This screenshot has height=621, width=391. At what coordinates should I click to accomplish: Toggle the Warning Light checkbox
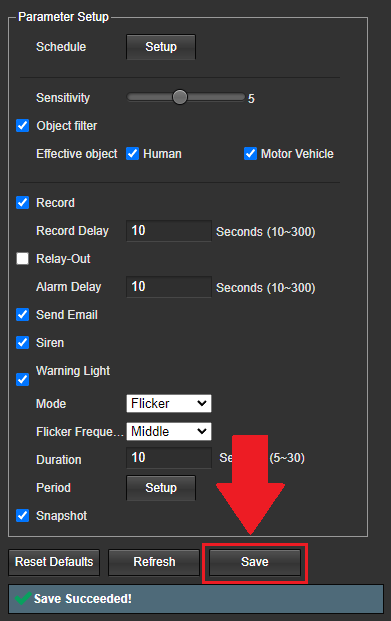pyautogui.click(x=23, y=379)
